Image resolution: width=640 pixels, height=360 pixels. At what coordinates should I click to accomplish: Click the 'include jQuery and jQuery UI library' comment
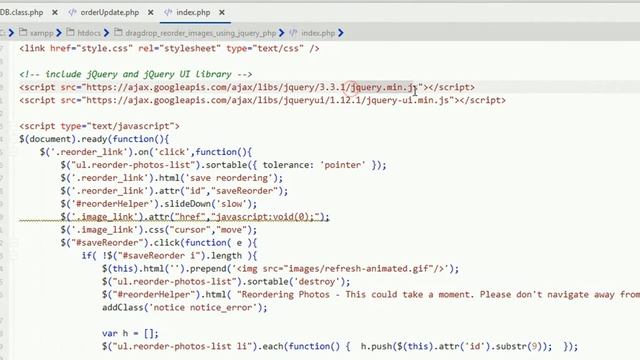tap(136, 74)
